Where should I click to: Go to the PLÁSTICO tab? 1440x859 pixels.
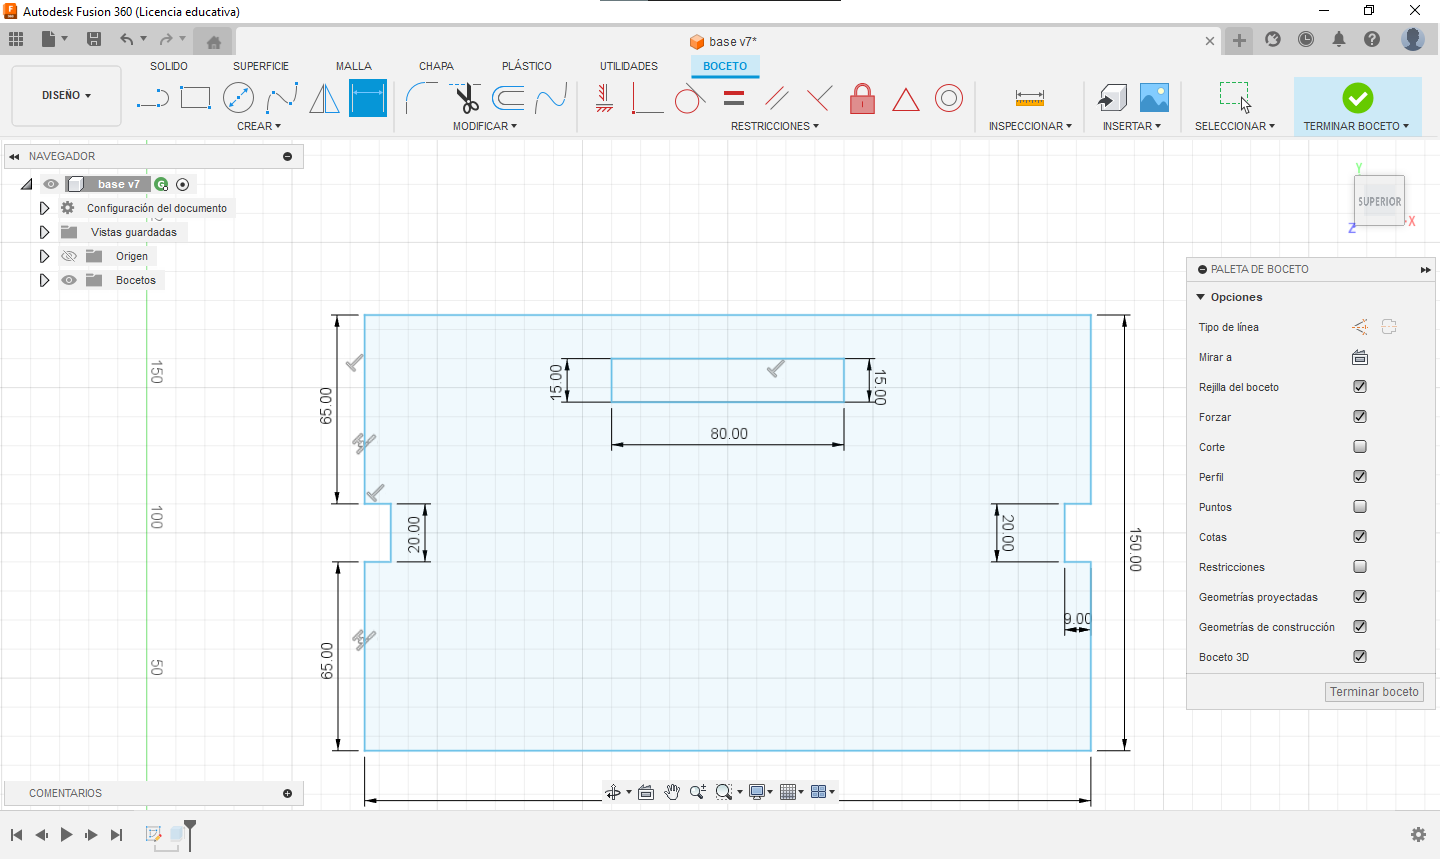(x=527, y=66)
